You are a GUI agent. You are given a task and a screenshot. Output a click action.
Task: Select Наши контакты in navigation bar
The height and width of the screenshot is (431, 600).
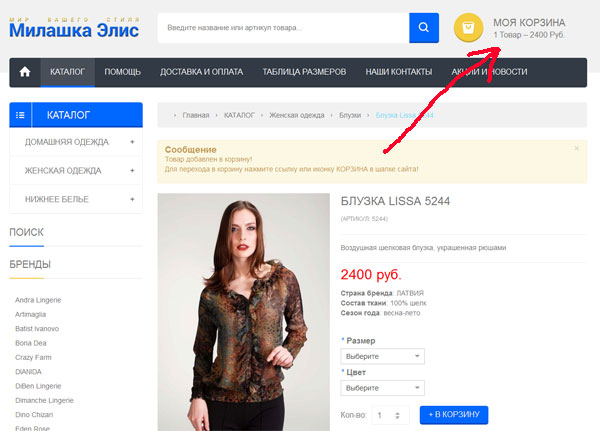[x=398, y=72]
